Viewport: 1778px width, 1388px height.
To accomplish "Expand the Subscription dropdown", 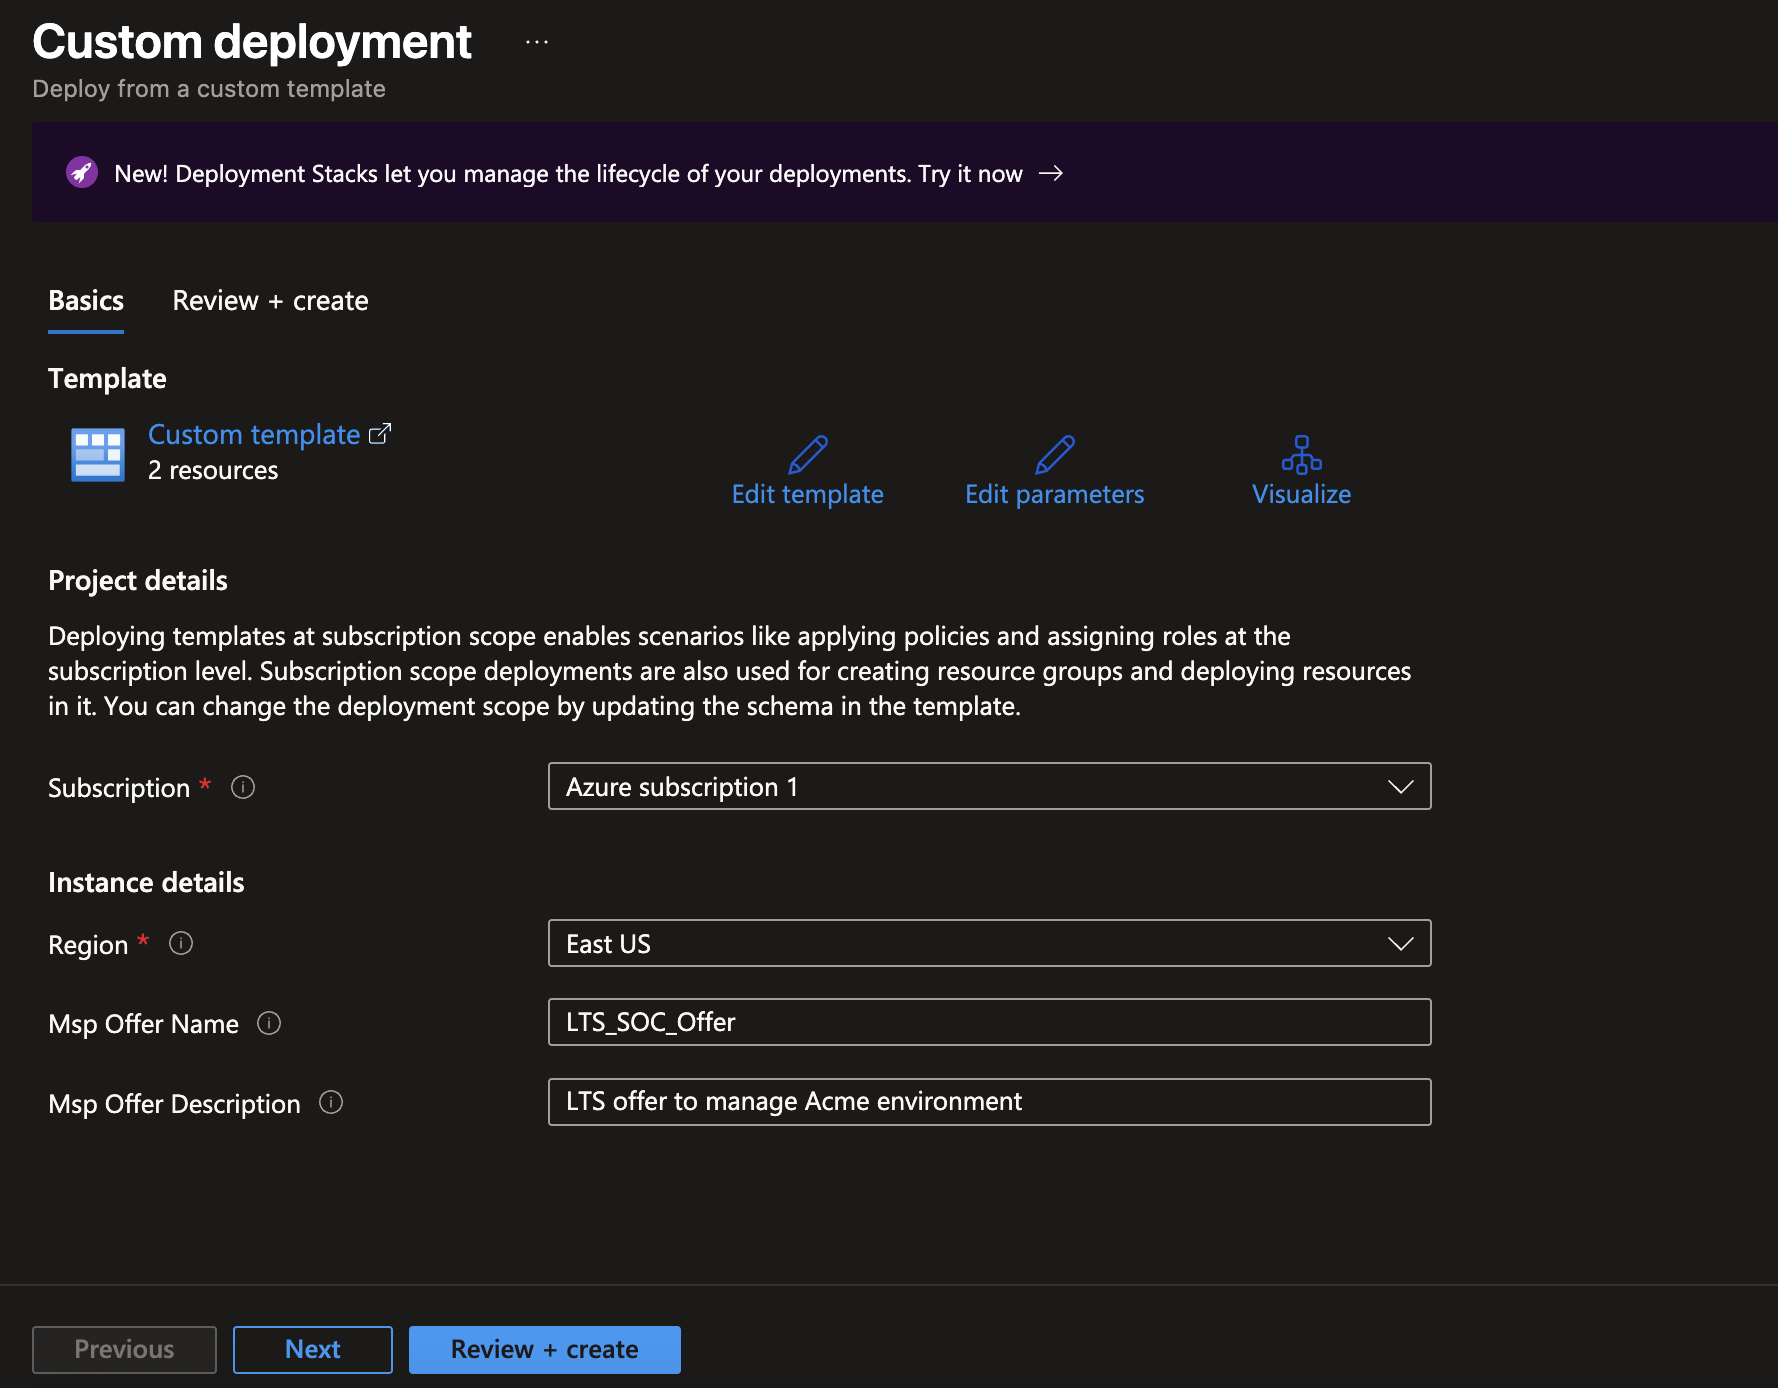I will click(990, 786).
